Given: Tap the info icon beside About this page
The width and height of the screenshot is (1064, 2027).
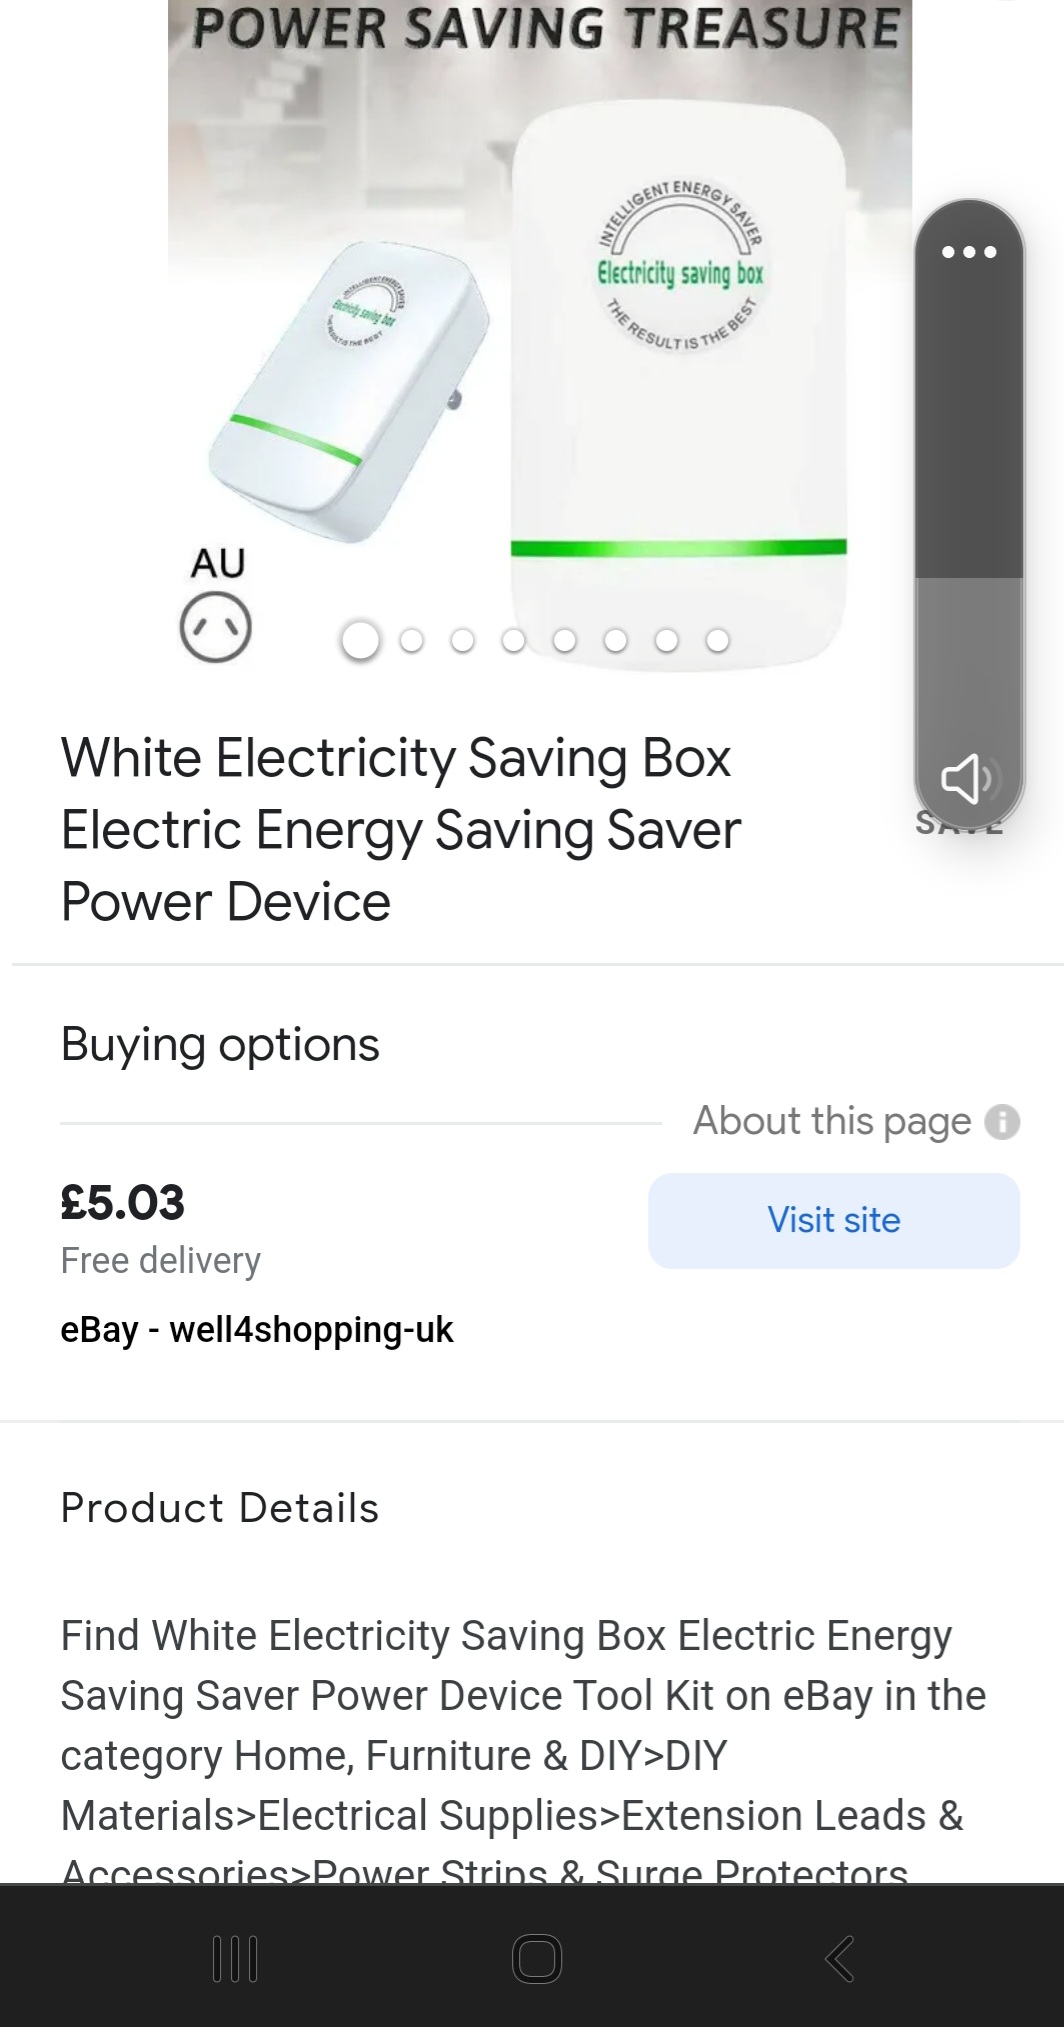Looking at the screenshot, I should pyautogui.click(x=1002, y=1122).
